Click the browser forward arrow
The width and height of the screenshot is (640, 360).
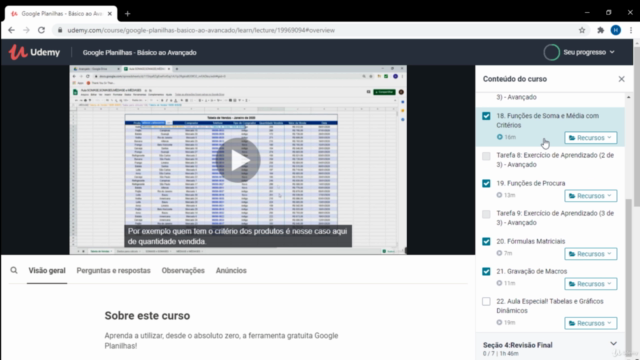[26, 30]
